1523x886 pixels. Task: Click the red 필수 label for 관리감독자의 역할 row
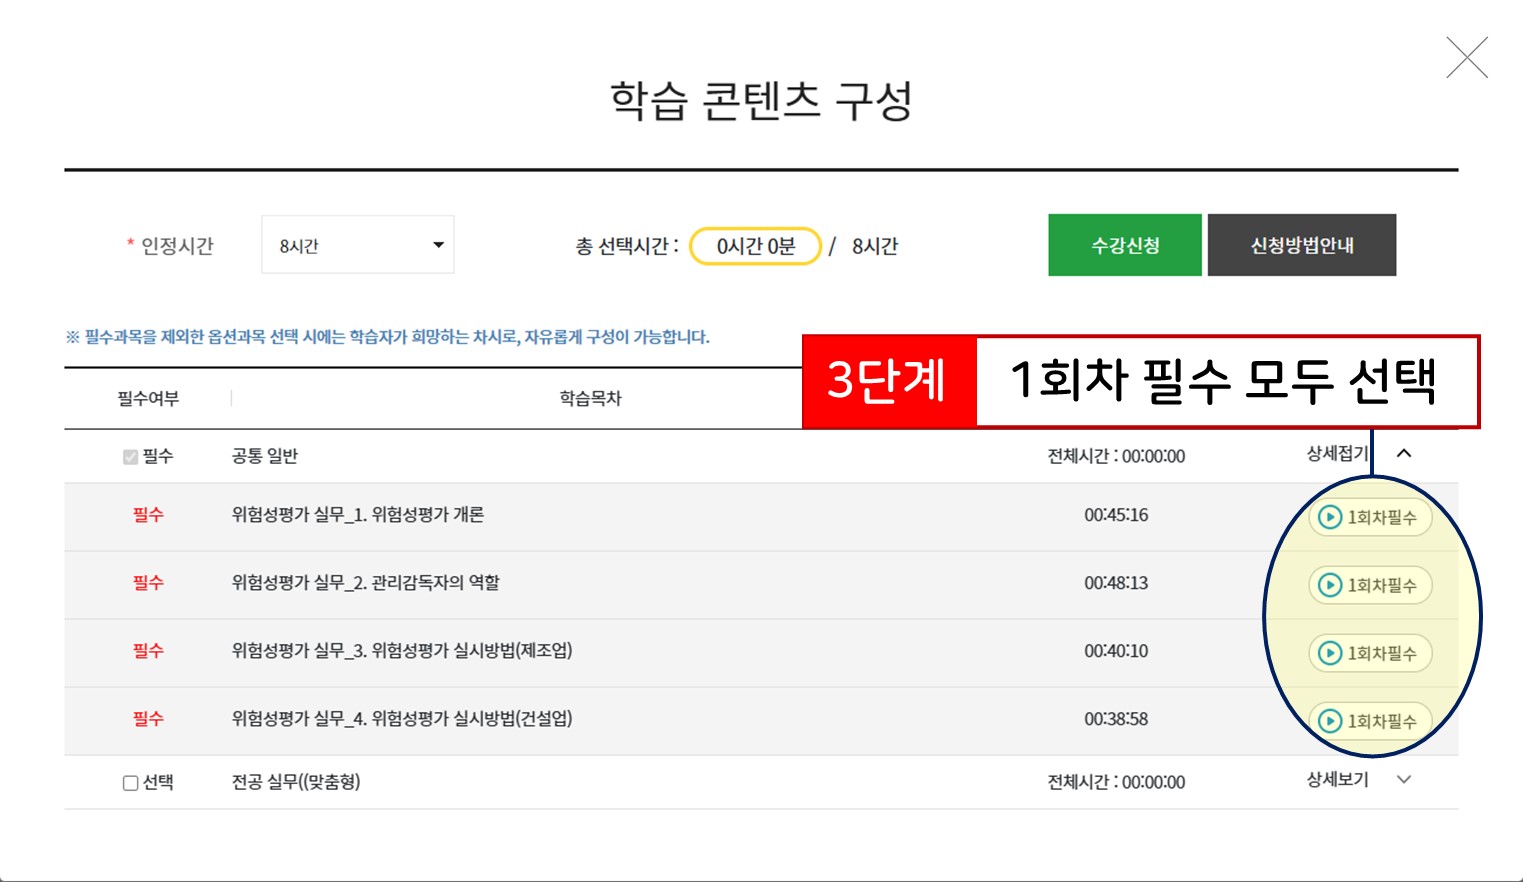click(148, 583)
